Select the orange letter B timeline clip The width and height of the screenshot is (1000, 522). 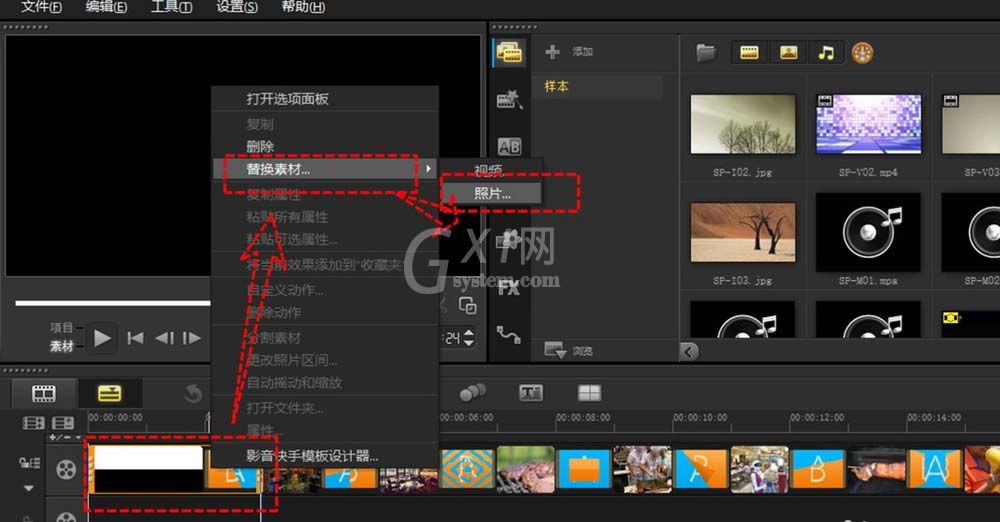818,470
